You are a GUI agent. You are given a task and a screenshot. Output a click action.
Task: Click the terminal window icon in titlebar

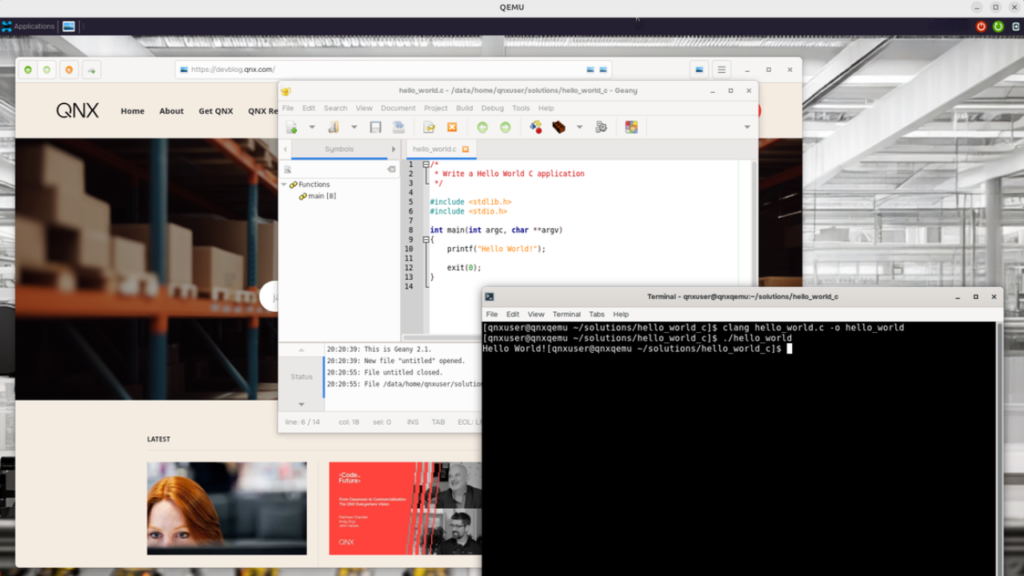(x=490, y=297)
